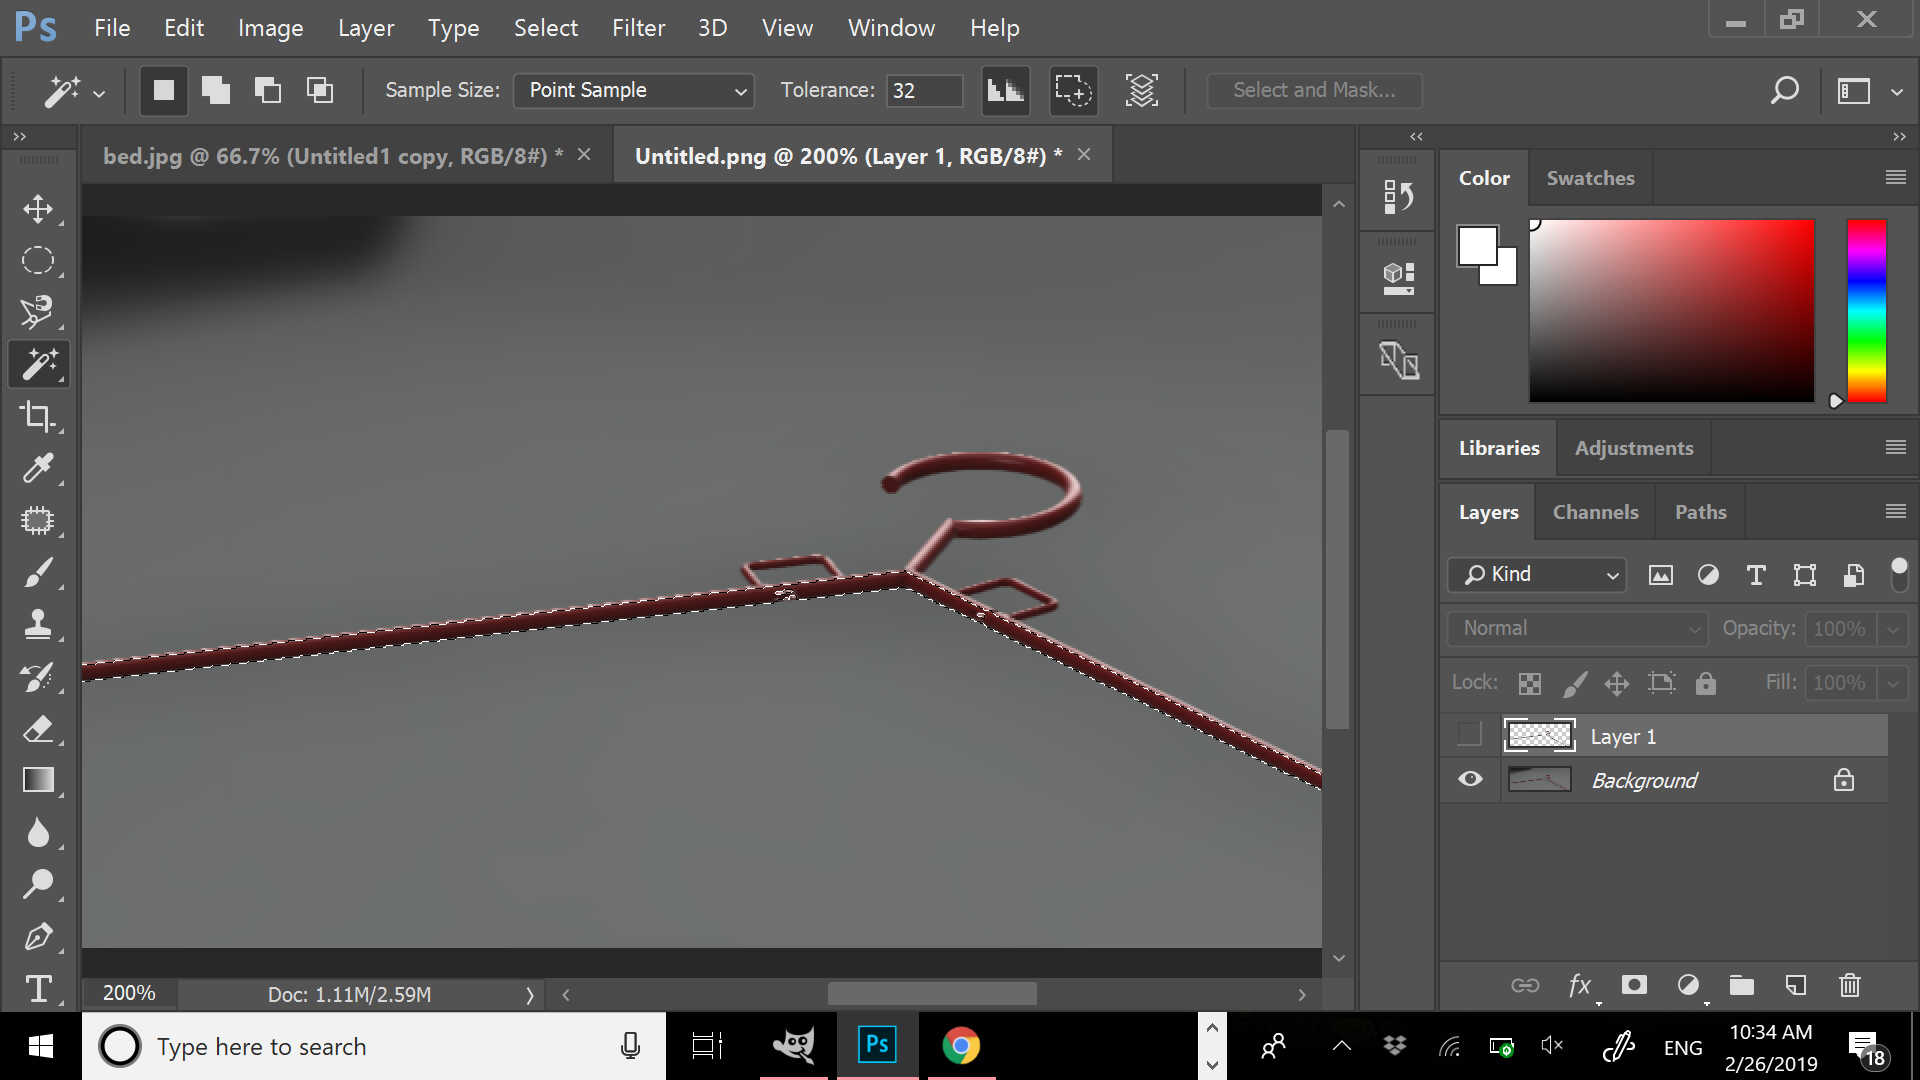This screenshot has height=1080, width=1920.
Task: Select the Eraser tool
Action: click(x=38, y=729)
